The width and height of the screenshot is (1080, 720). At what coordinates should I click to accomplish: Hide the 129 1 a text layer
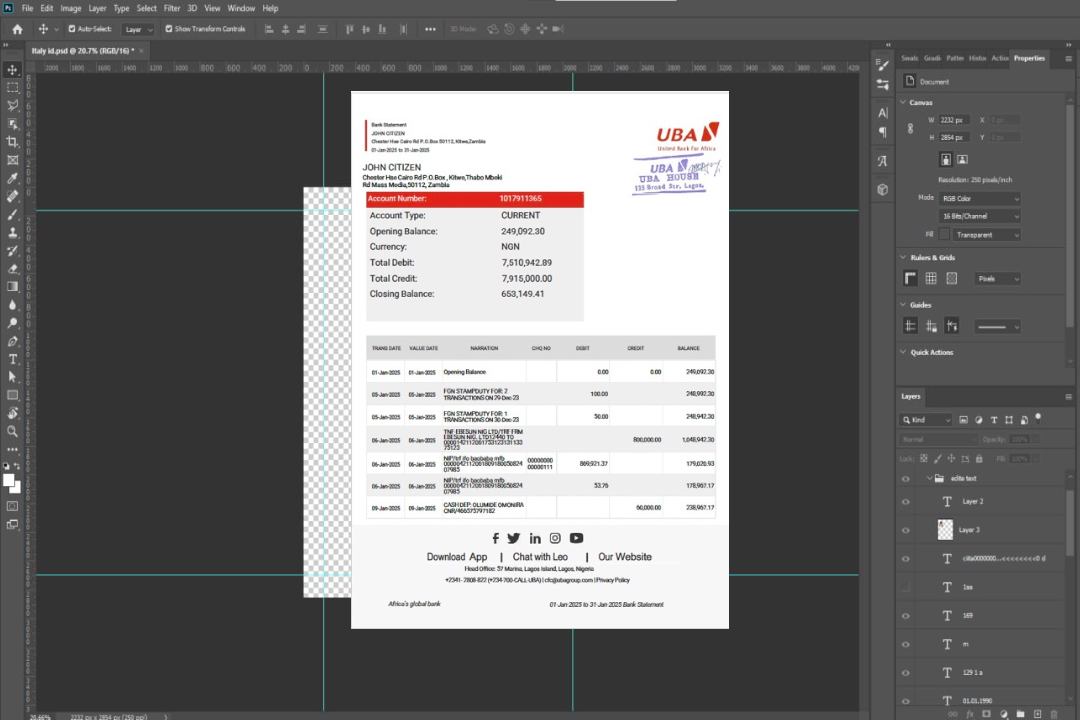906,672
